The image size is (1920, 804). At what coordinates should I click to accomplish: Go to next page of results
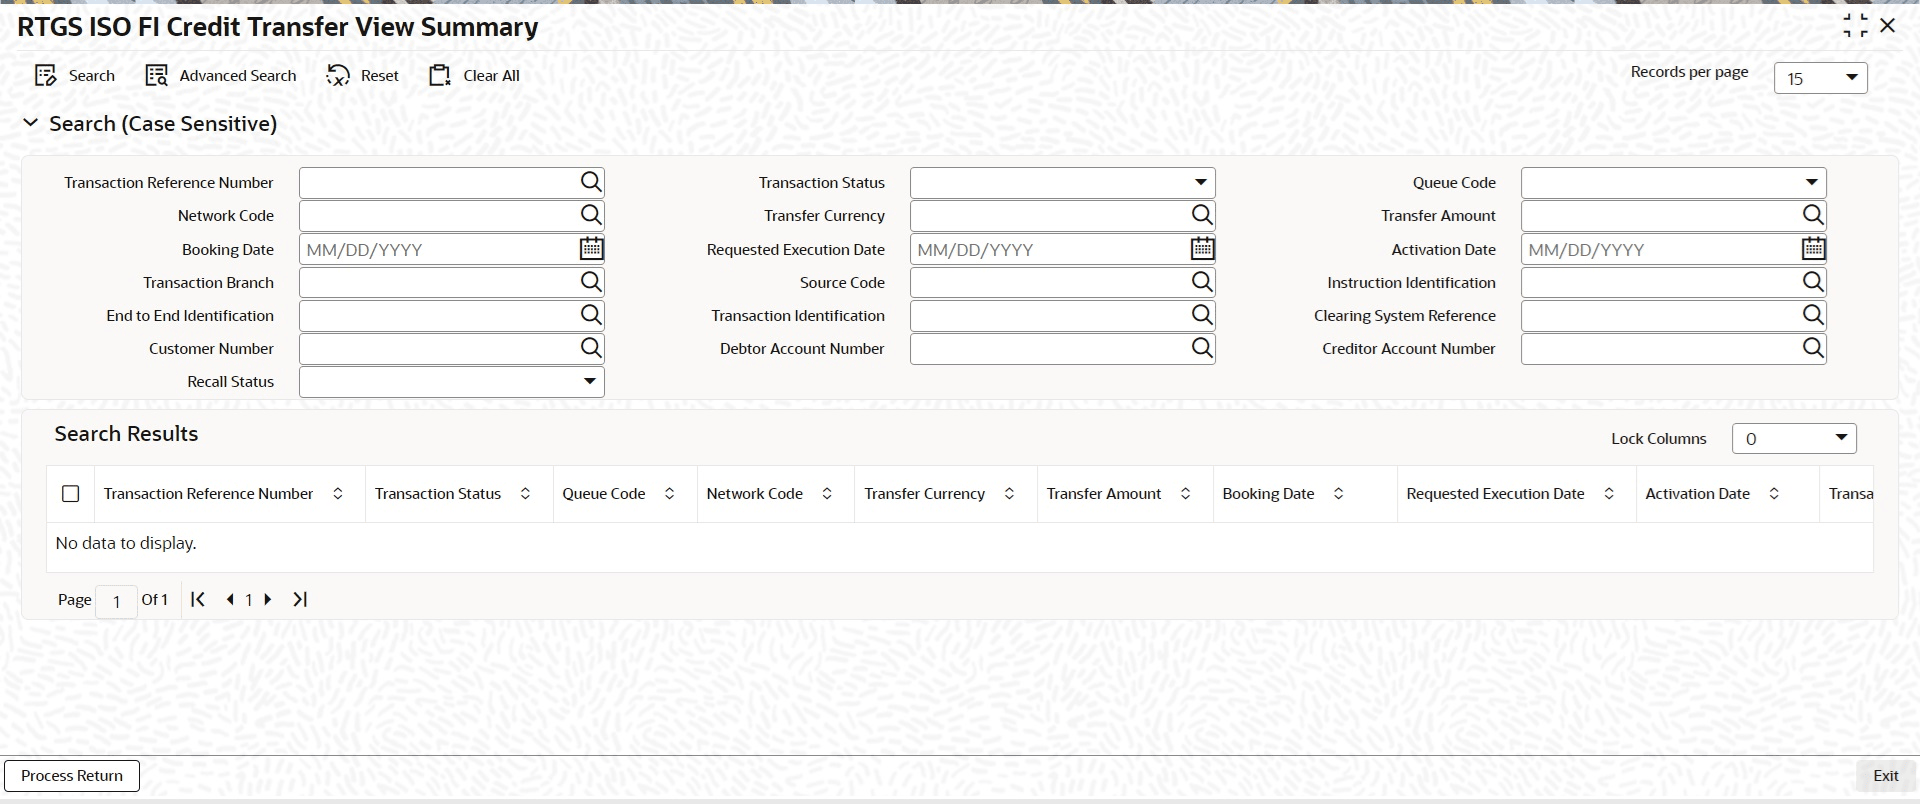click(x=267, y=599)
